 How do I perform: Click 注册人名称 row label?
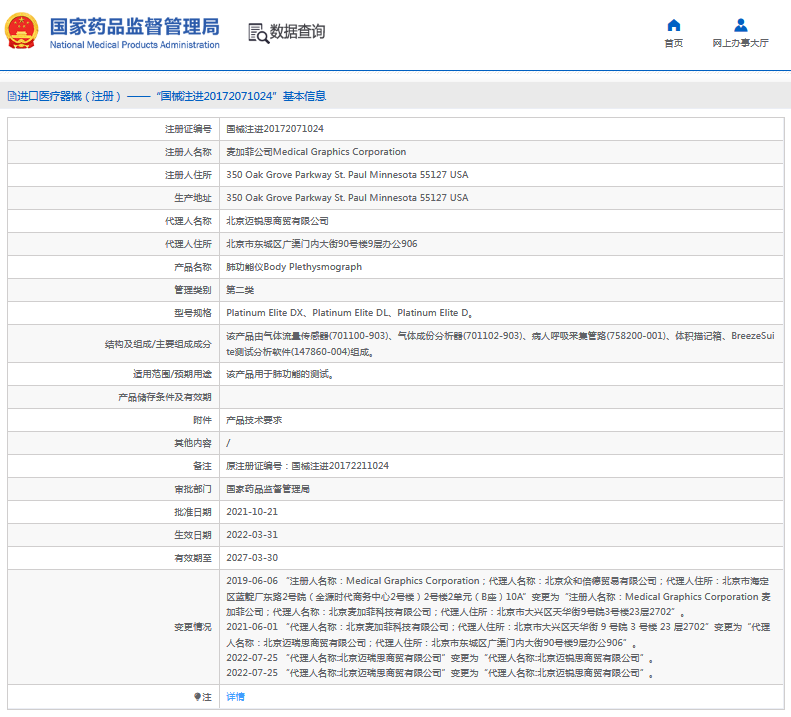point(188,152)
